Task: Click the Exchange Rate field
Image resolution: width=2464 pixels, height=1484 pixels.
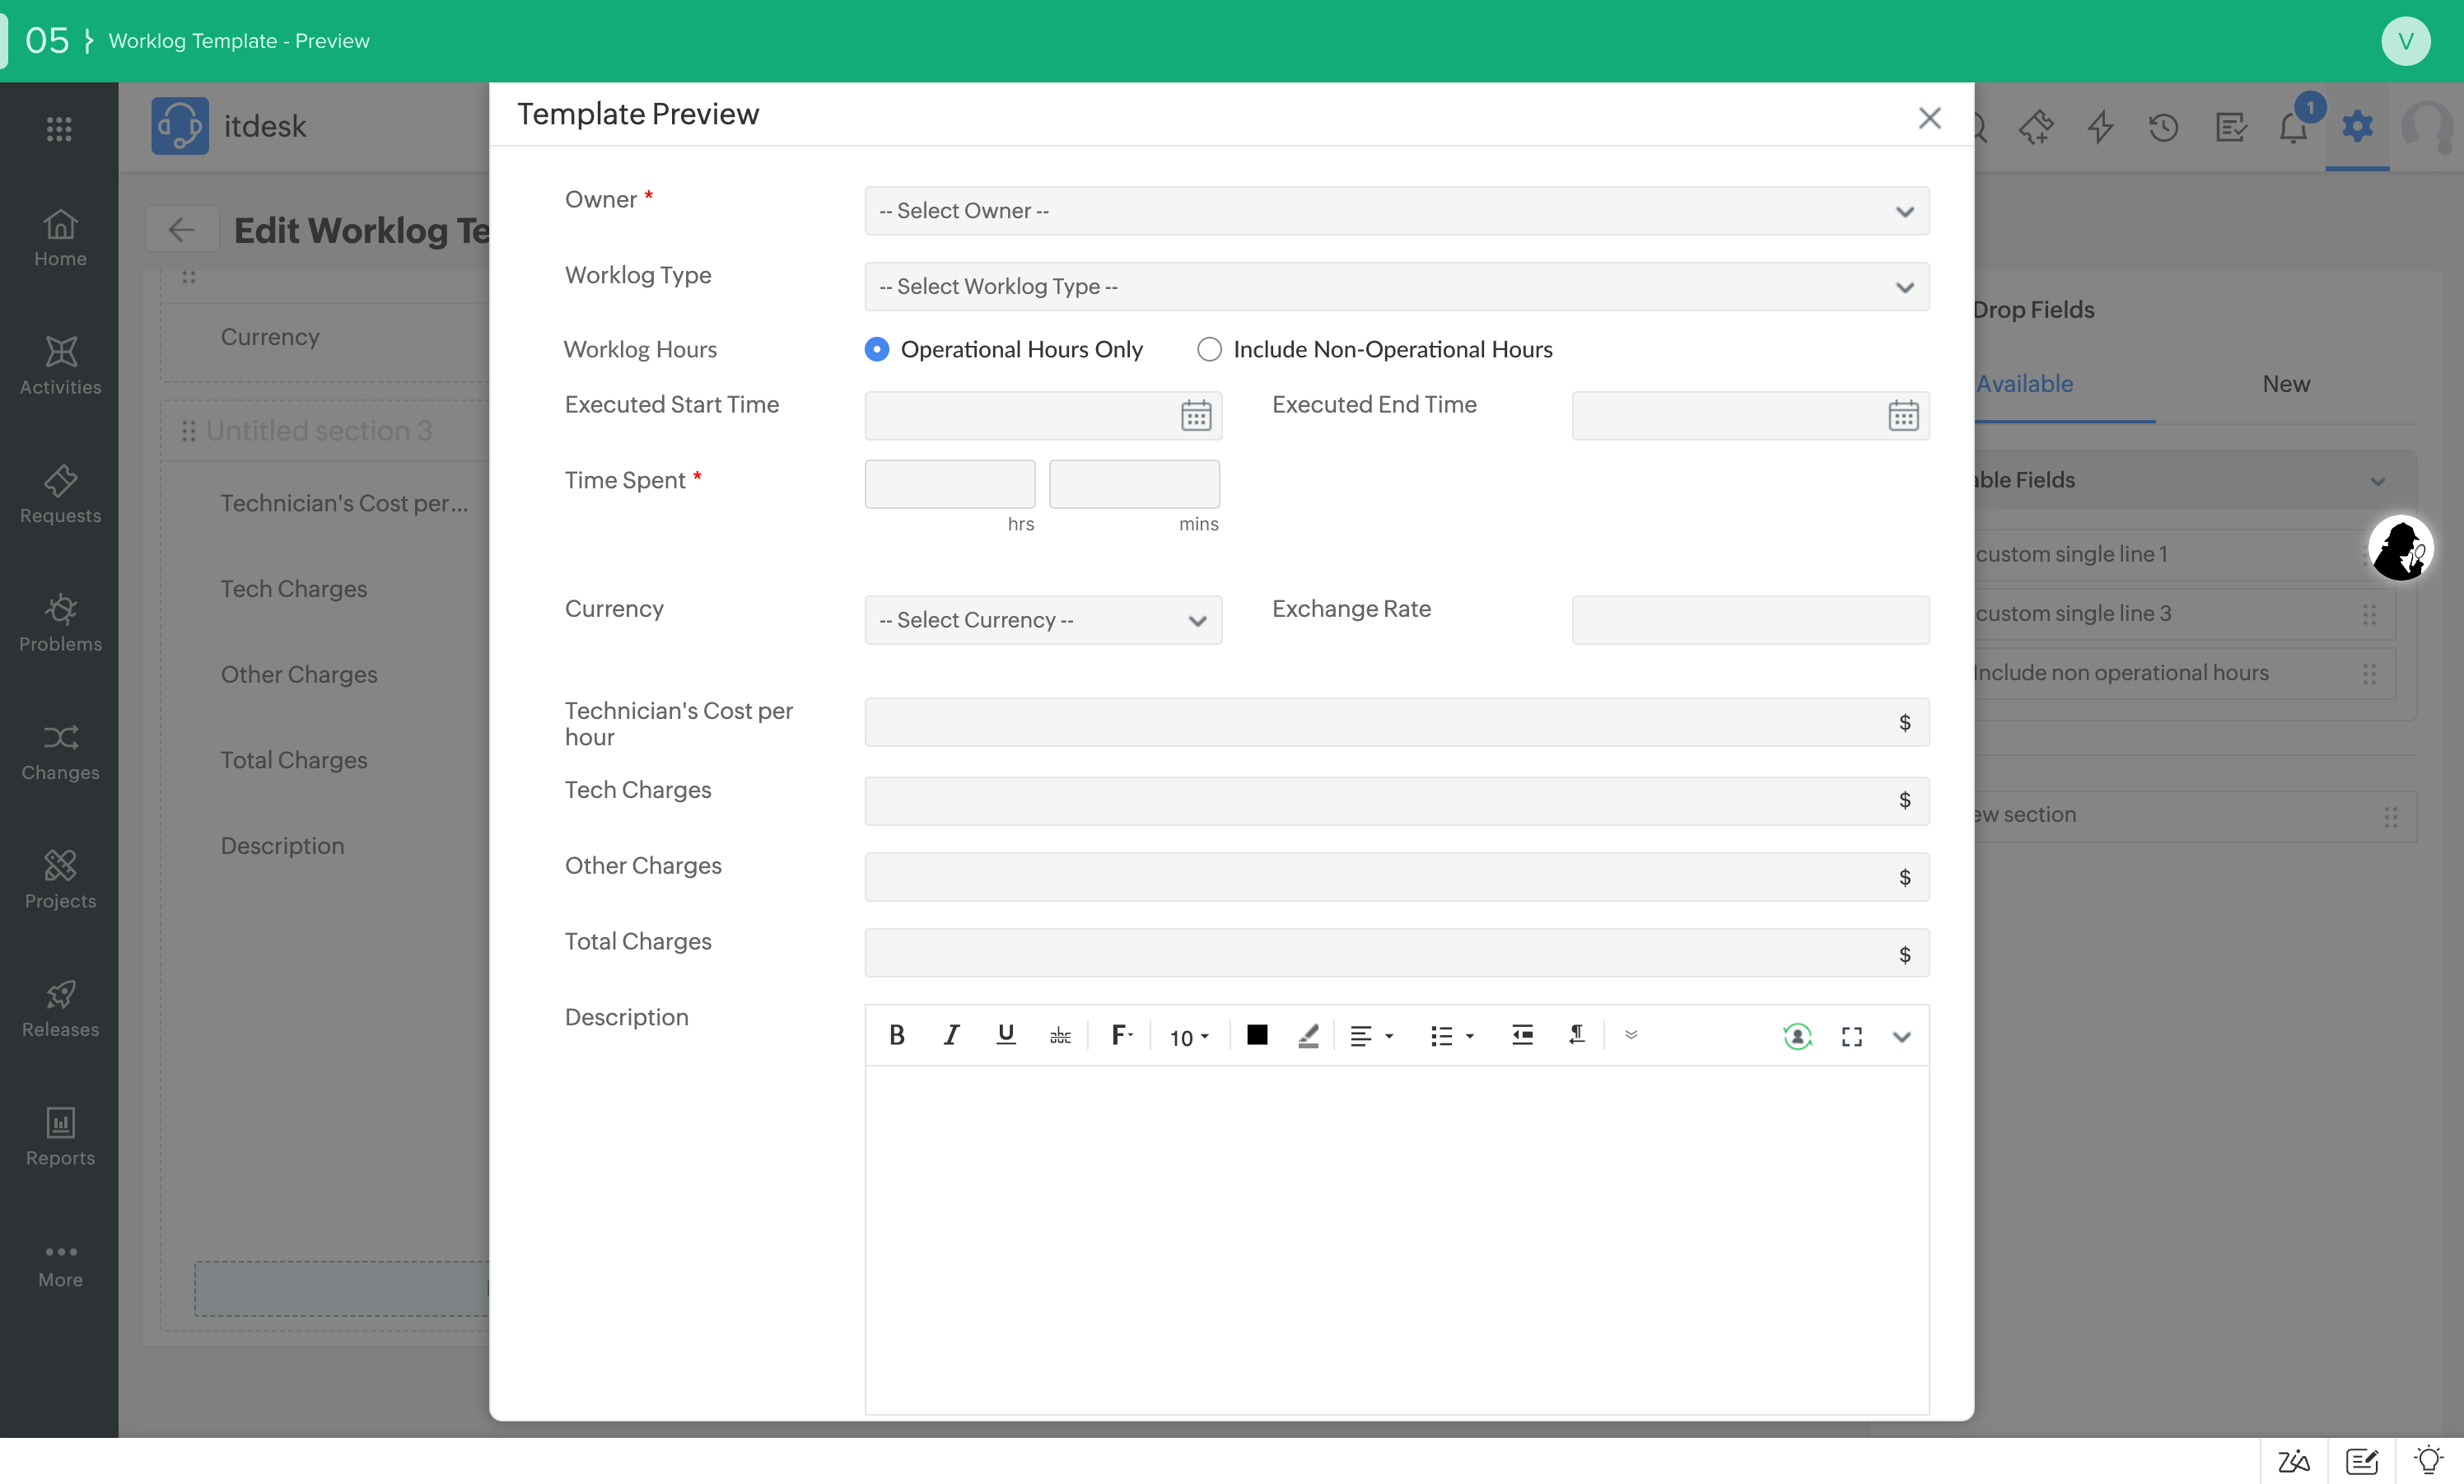Action: pos(1750,620)
